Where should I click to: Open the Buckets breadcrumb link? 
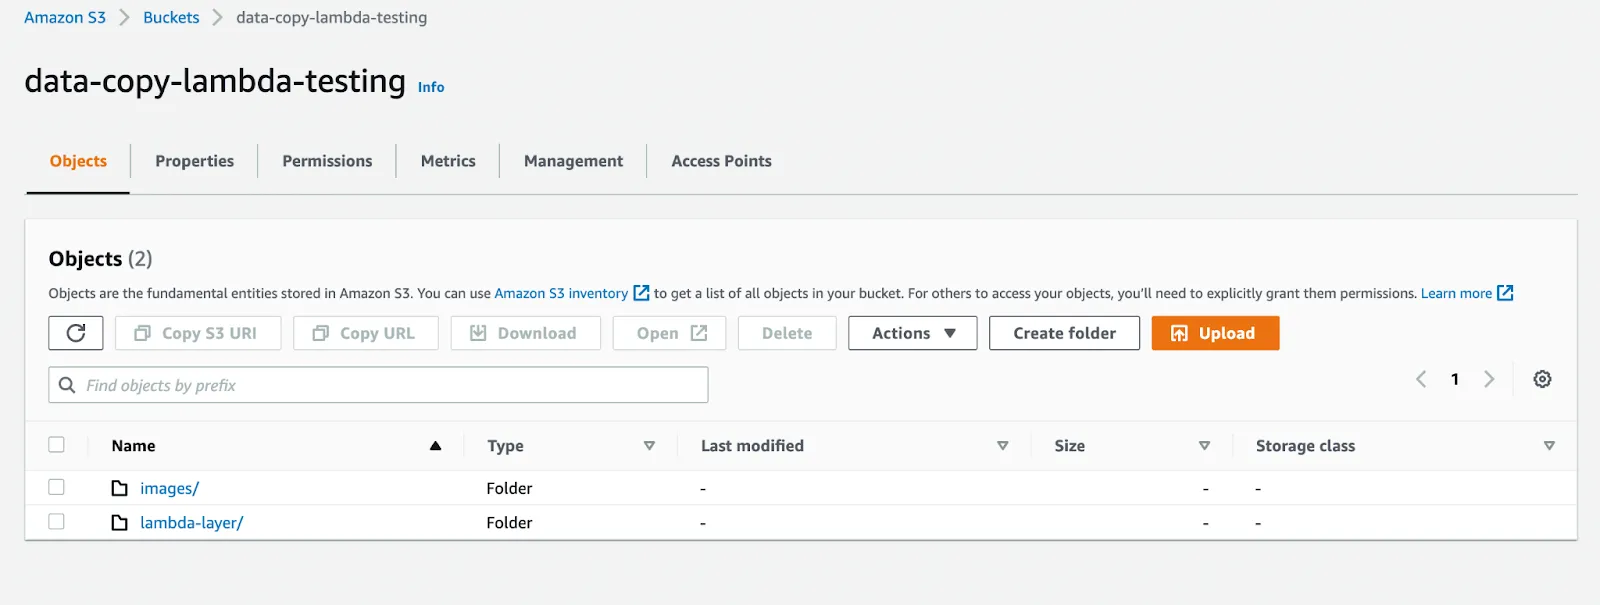(171, 17)
